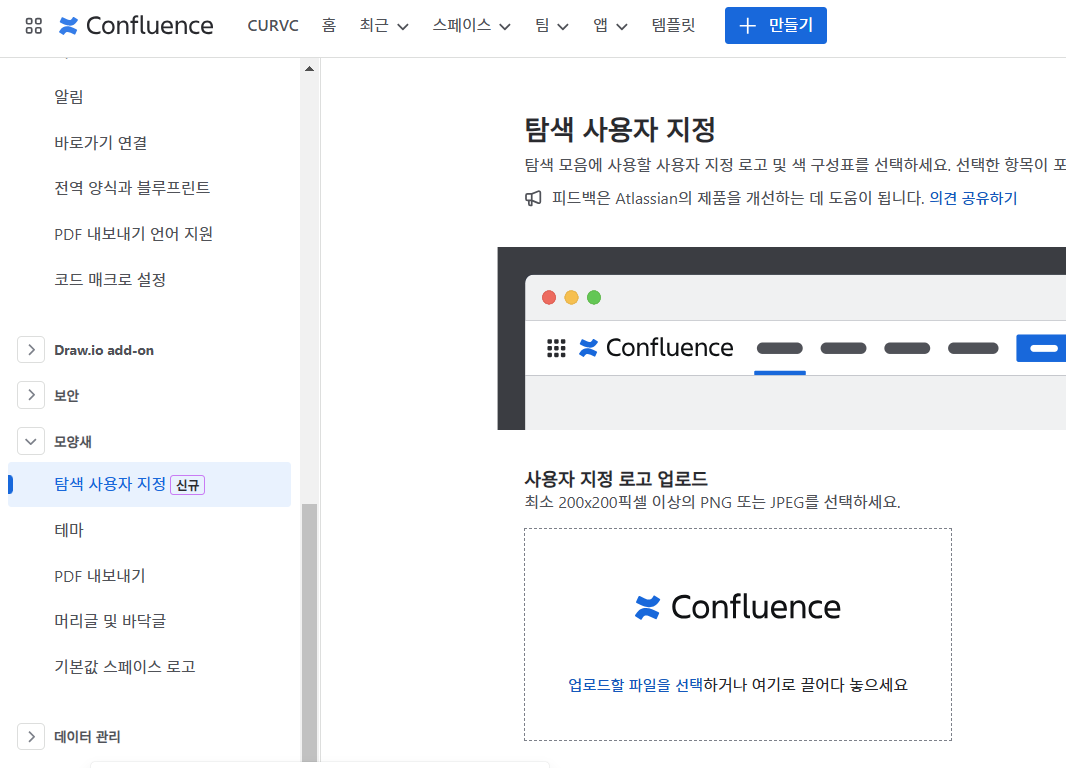The image size is (1066, 768).
Task: Collapse the 모양새 section
Action: click(x=31, y=441)
